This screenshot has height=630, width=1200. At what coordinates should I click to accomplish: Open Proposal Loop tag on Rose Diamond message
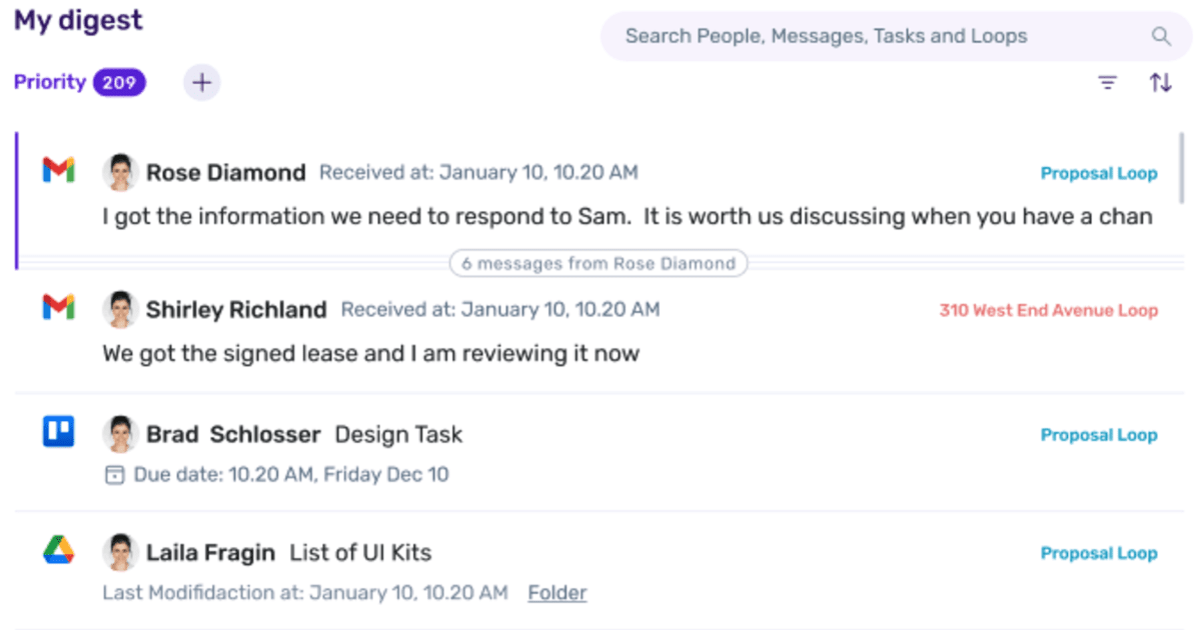click(1099, 173)
